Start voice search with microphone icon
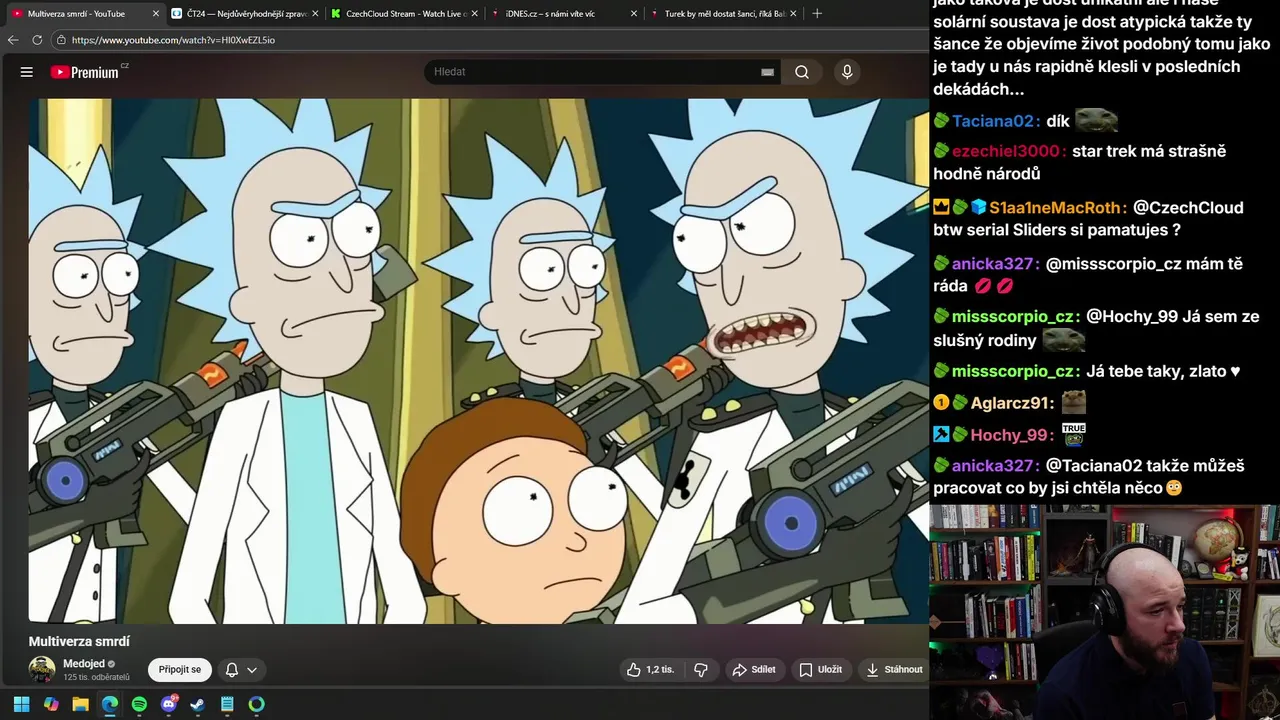 click(847, 72)
